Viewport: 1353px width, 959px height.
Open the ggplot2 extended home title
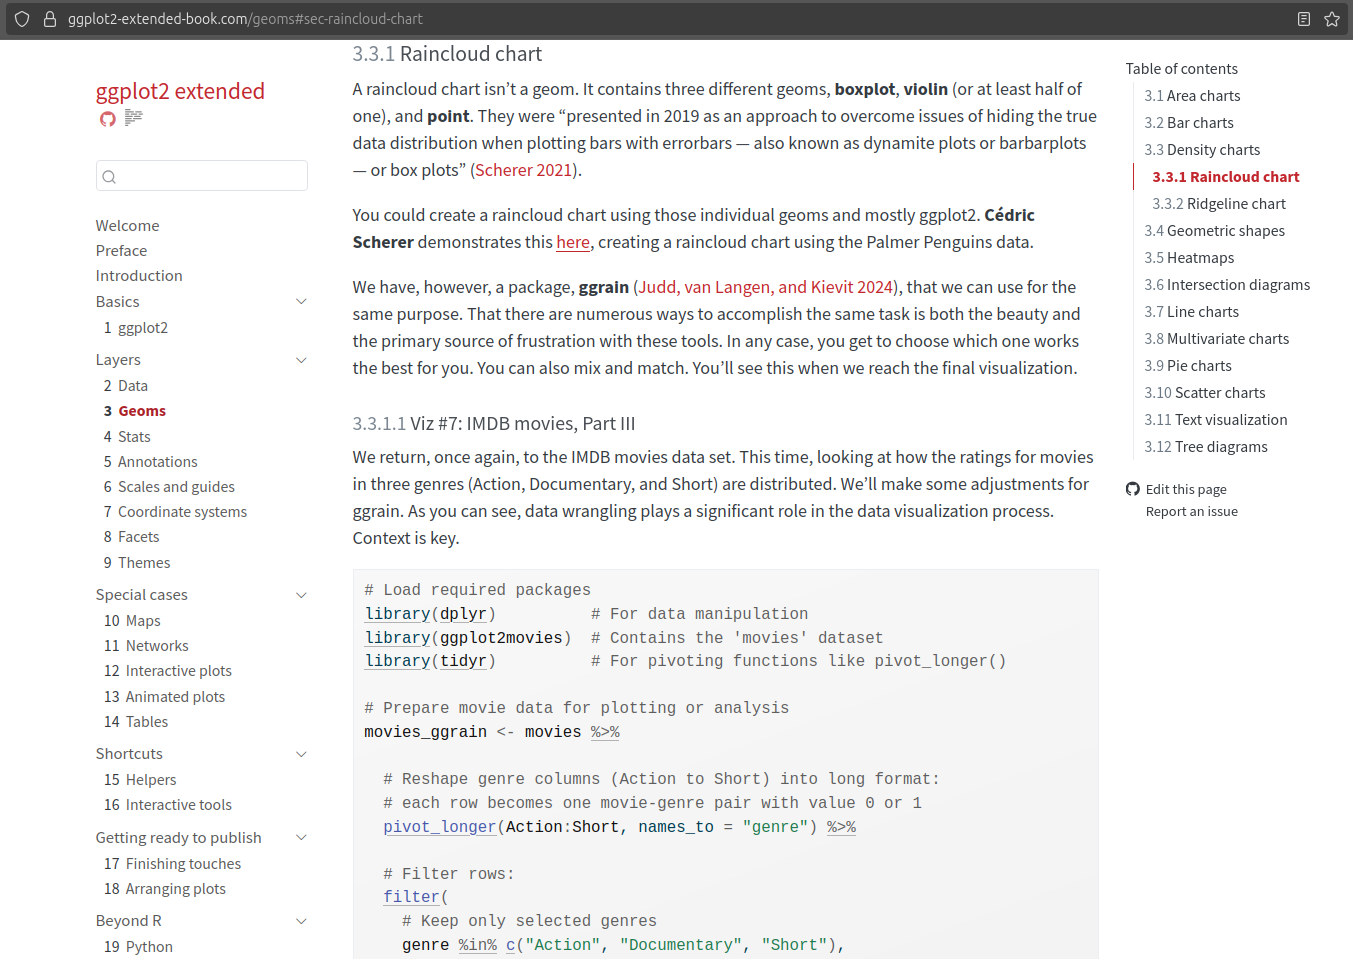click(180, 91)
